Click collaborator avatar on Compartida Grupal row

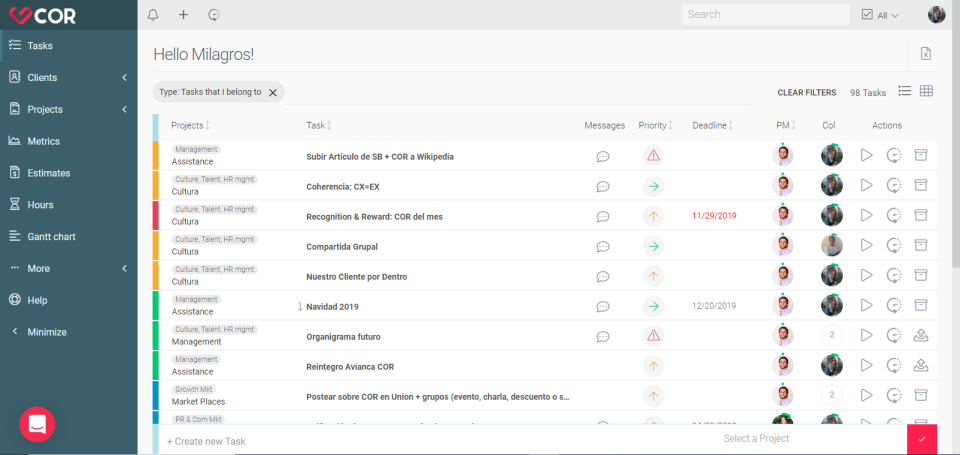831,246
